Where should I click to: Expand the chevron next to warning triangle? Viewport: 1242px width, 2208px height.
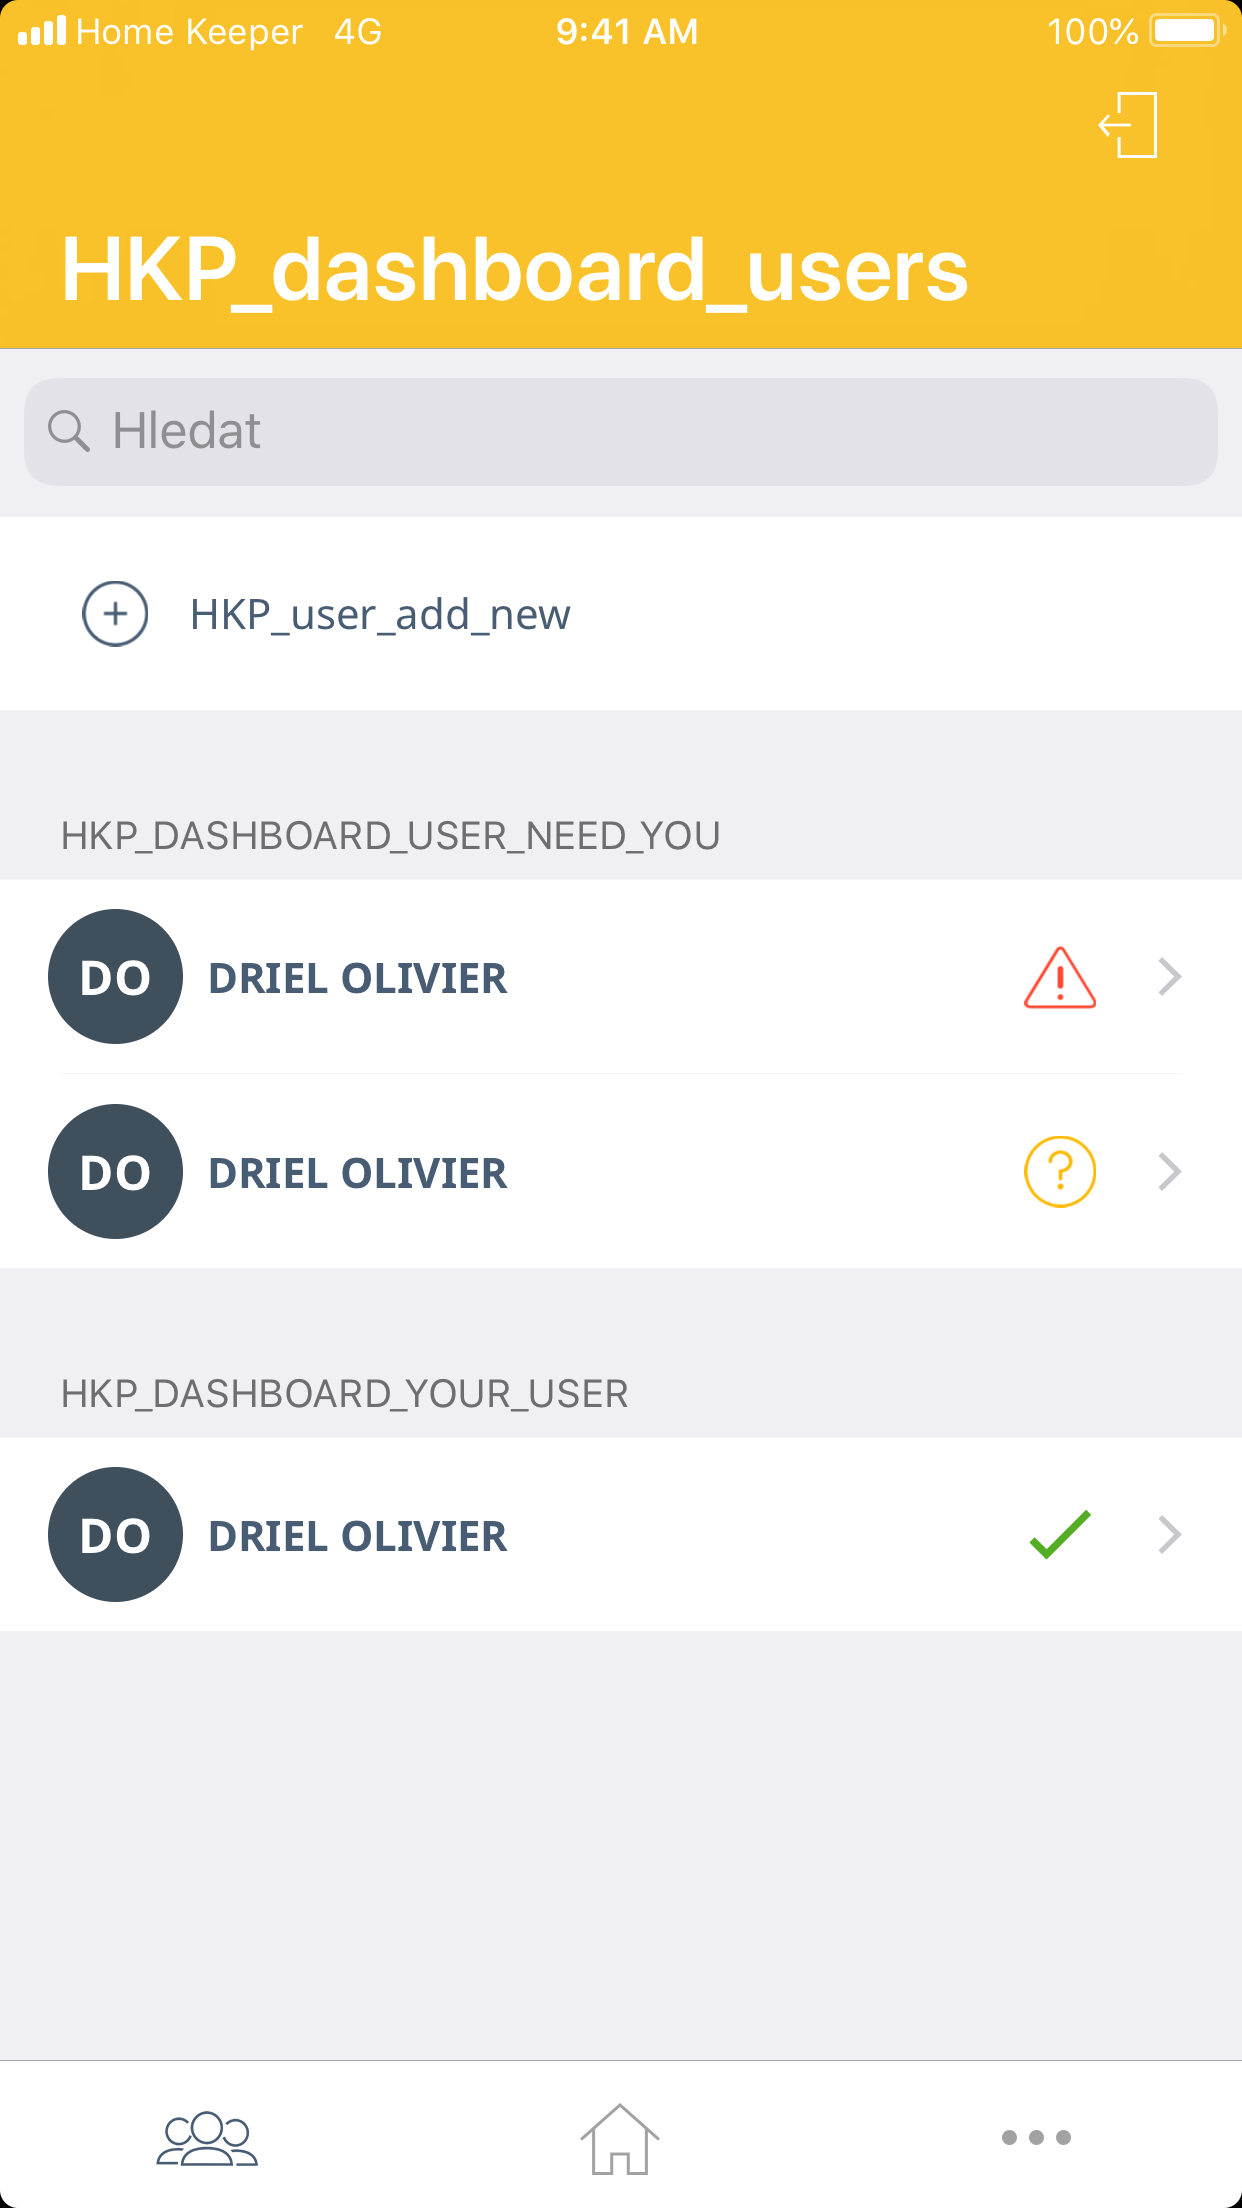coord(1170,977)
